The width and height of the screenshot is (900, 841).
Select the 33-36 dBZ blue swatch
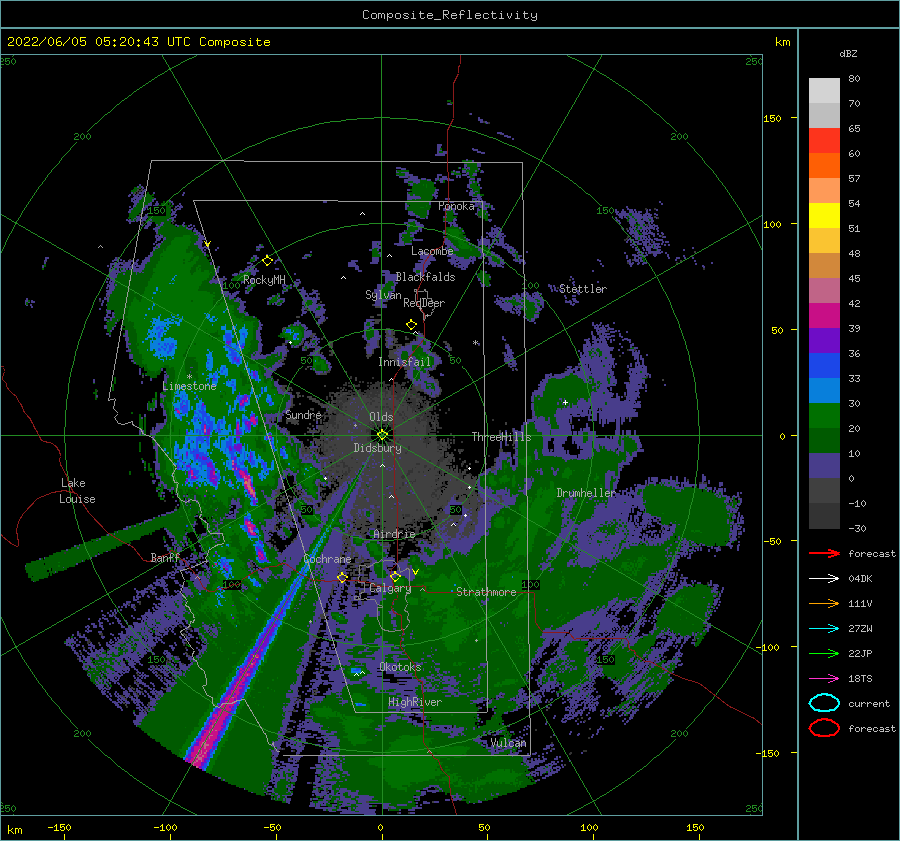click(824, 365)
